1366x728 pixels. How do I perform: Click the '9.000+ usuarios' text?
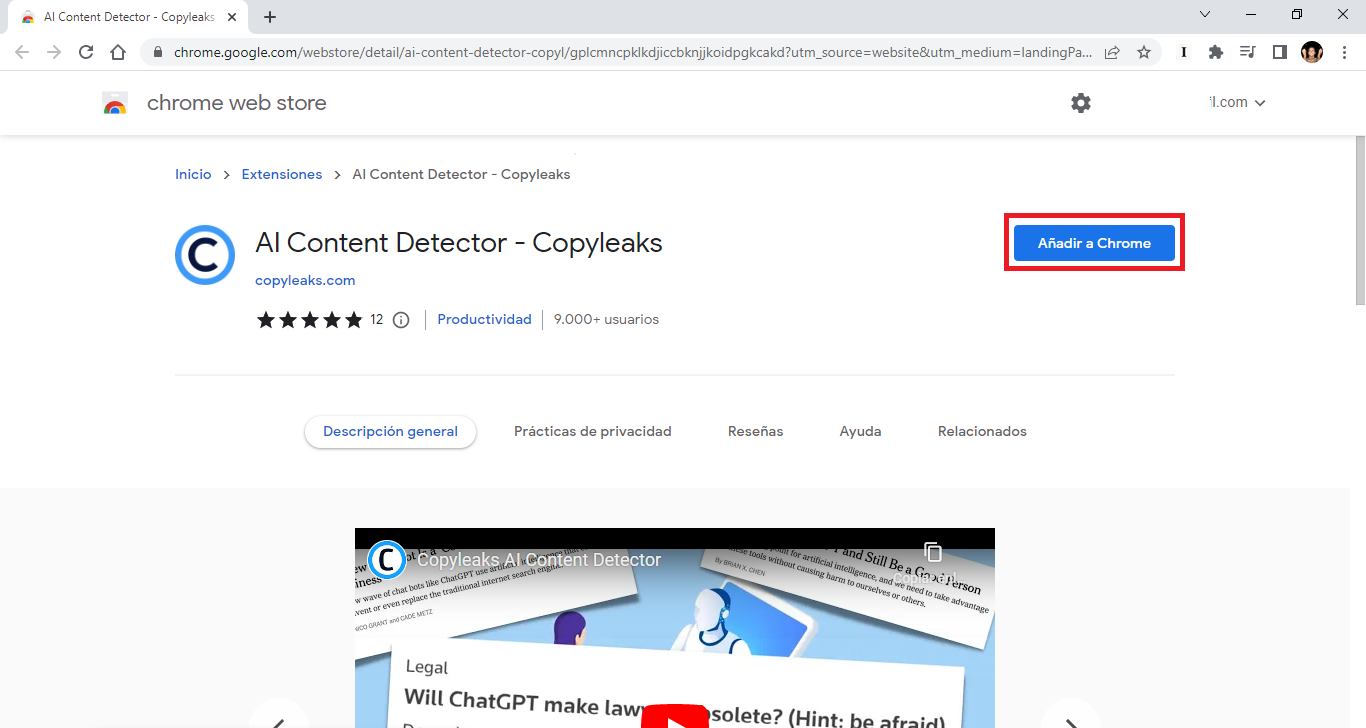tap(606, 319)
